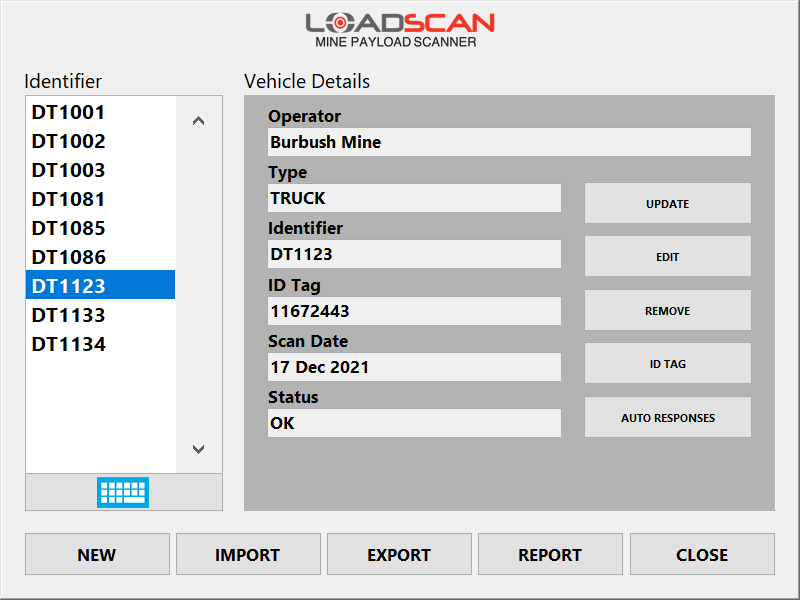Click the CLOSE button
The width and height of the screenshot is (800, 600).
point(702,554)
